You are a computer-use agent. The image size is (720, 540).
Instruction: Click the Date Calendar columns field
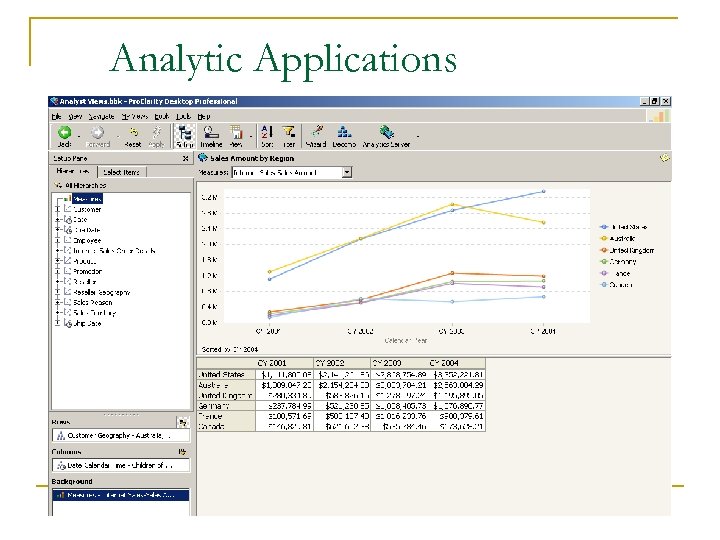point(121,465)
